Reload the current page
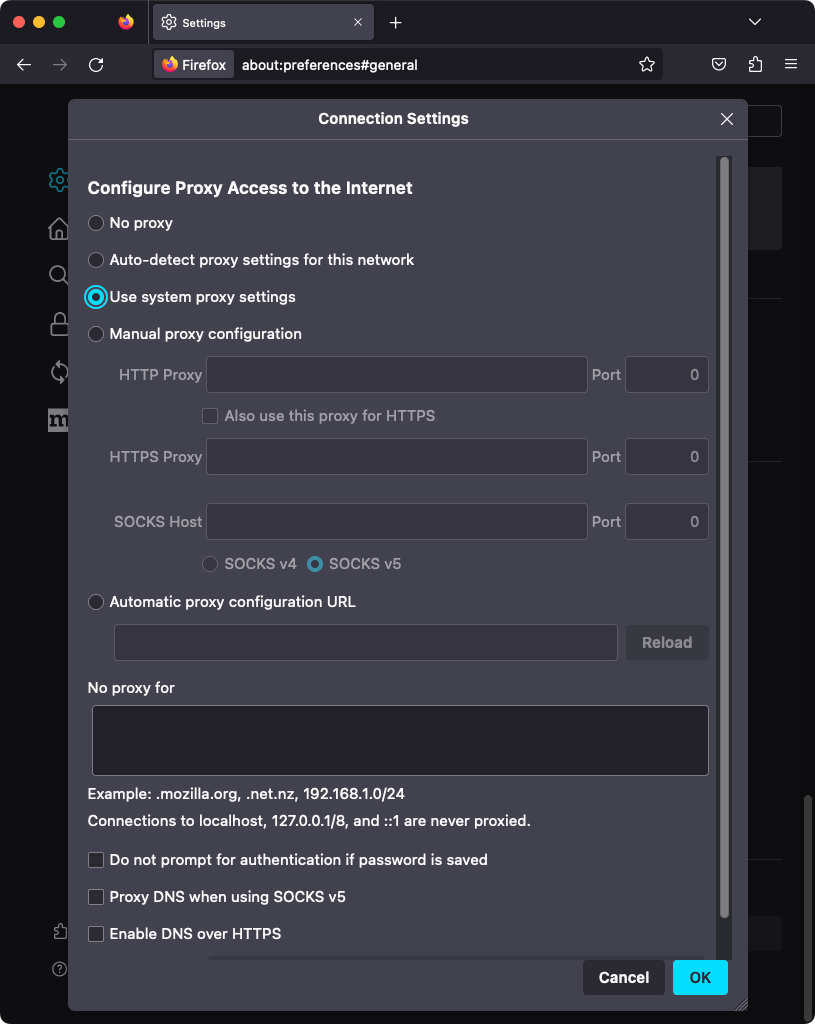Viewport: 815px width, 1024px height. click(x=96, y=65)
